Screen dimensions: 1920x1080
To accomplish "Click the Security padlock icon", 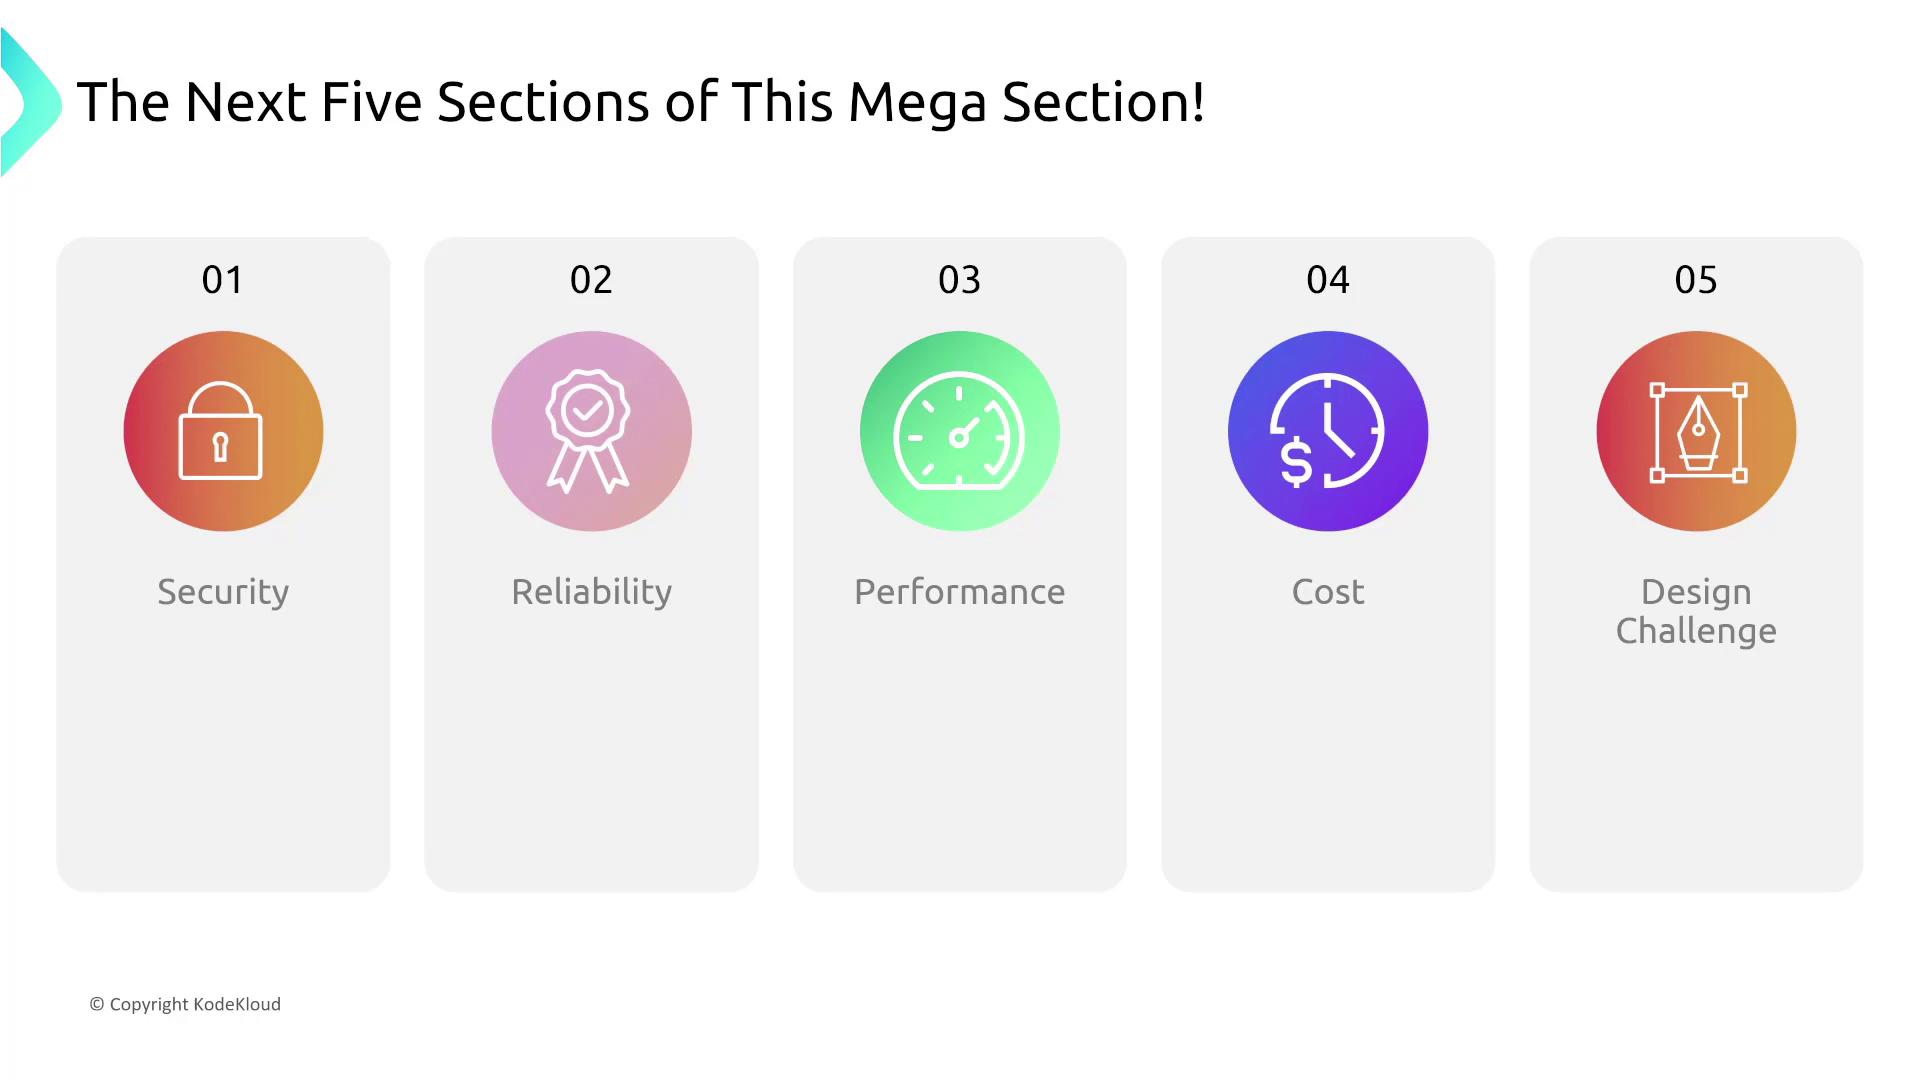I will [222, 431].
